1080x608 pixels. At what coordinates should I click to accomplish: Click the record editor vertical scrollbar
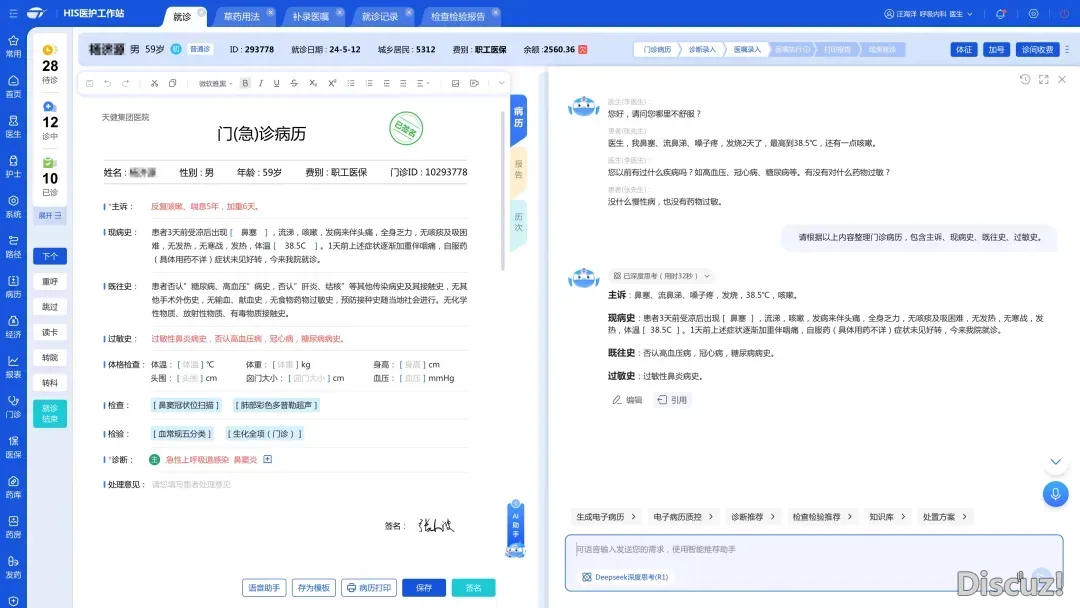point(503,190)
